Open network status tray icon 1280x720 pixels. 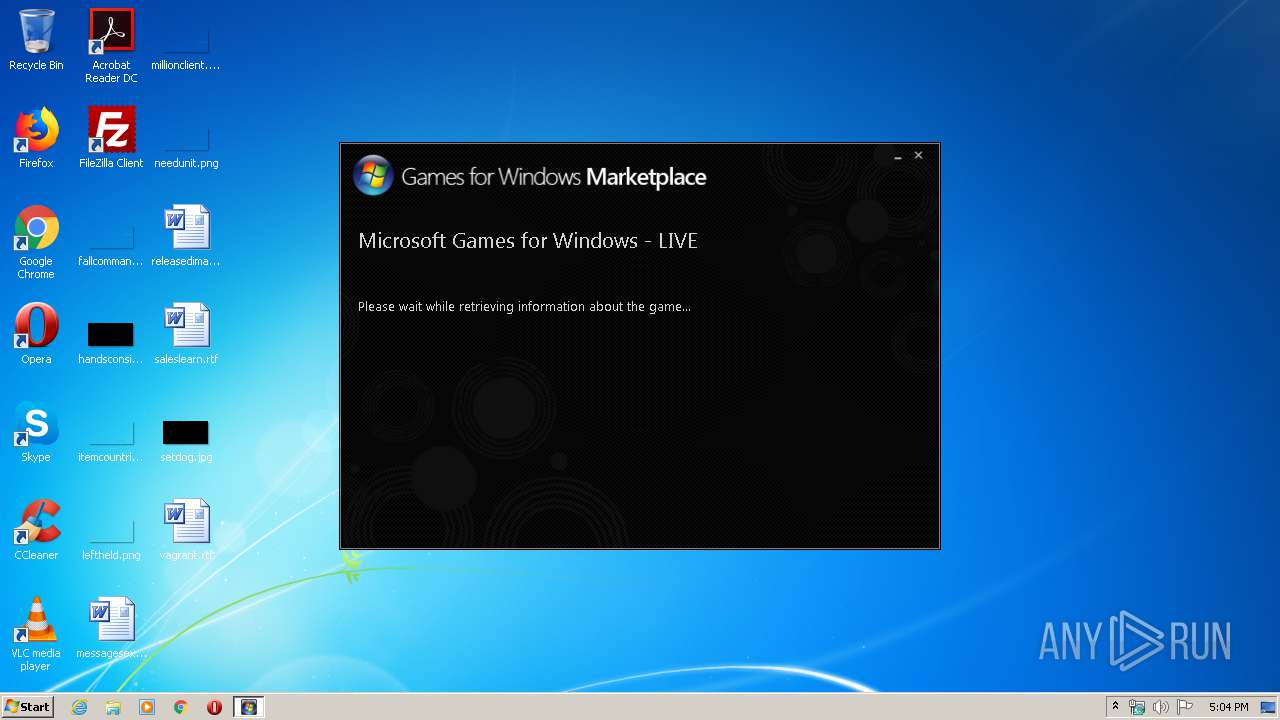(1137, 707)
